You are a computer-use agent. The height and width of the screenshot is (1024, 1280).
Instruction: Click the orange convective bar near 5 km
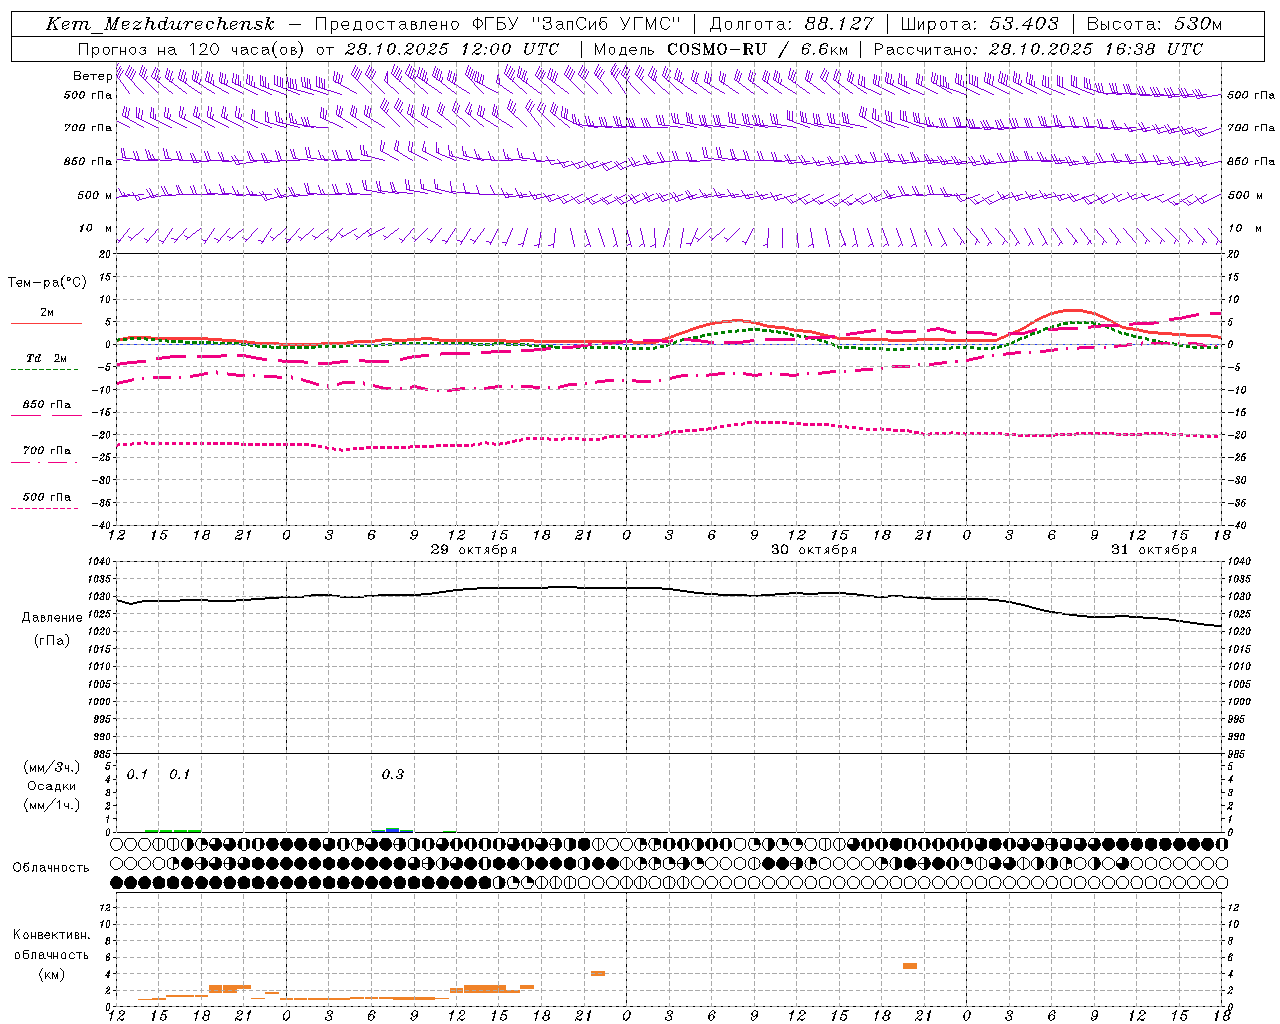tap(910, 966)
